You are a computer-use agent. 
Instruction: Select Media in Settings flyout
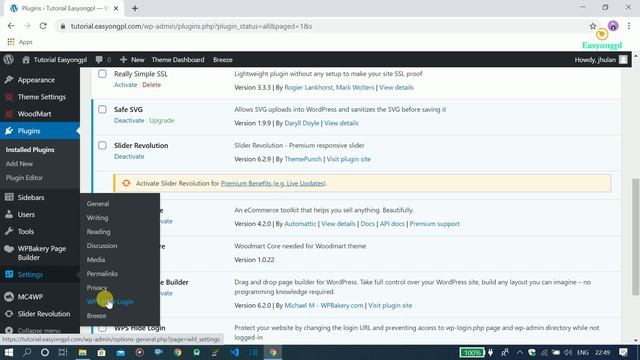[x=96, y=260]
